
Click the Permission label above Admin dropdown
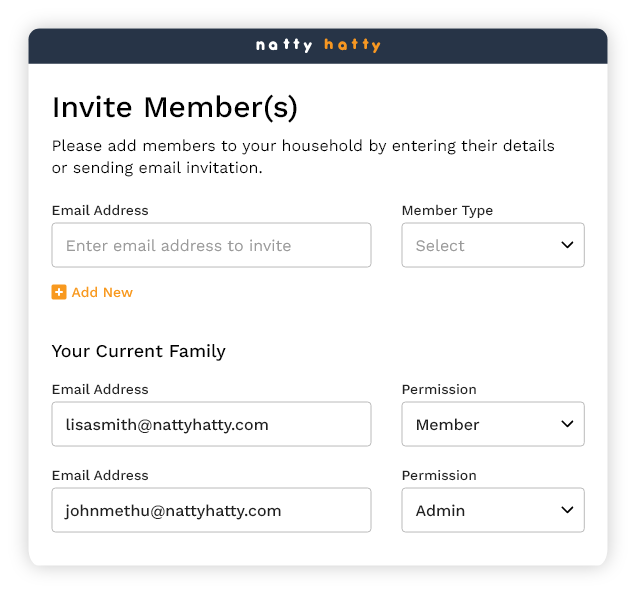(x=439, y=475)
